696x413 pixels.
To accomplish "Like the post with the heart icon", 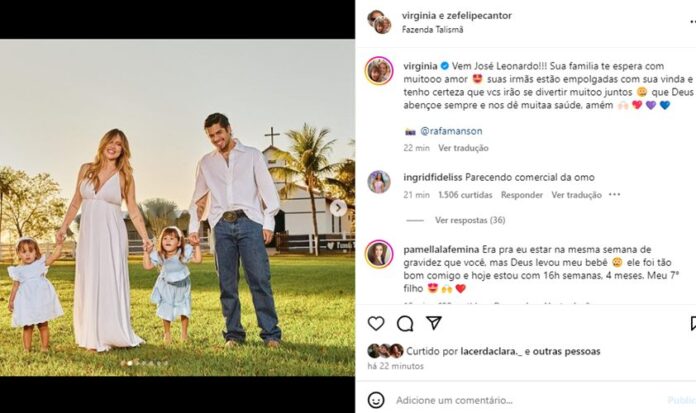I will coord(376,323).
